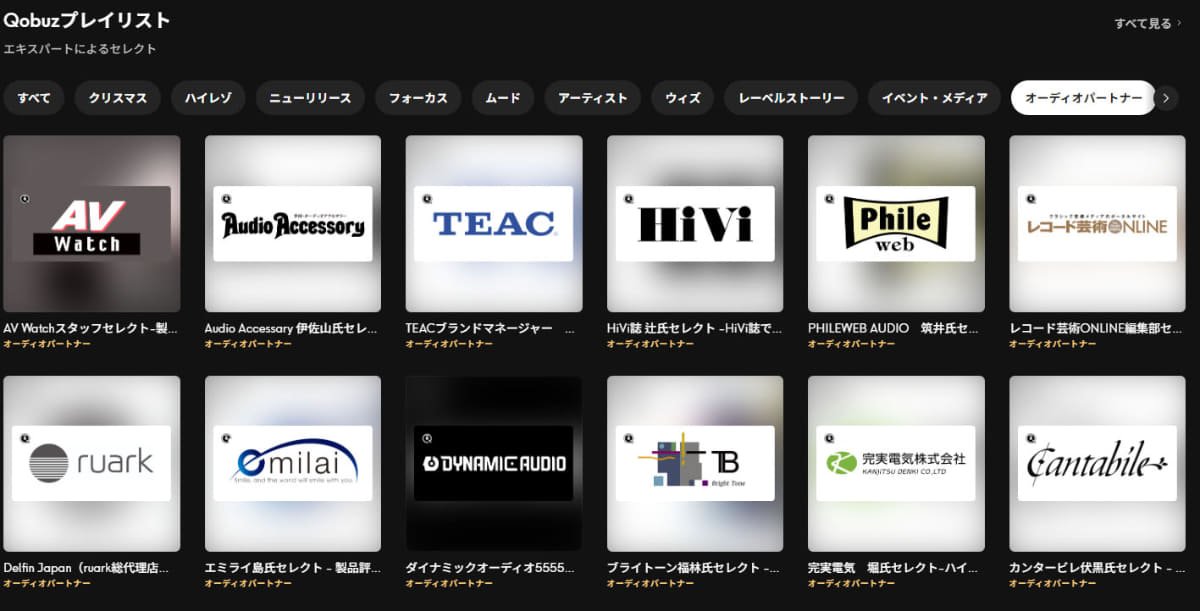Select the すべて filter chip

click(x=34, y=98)
